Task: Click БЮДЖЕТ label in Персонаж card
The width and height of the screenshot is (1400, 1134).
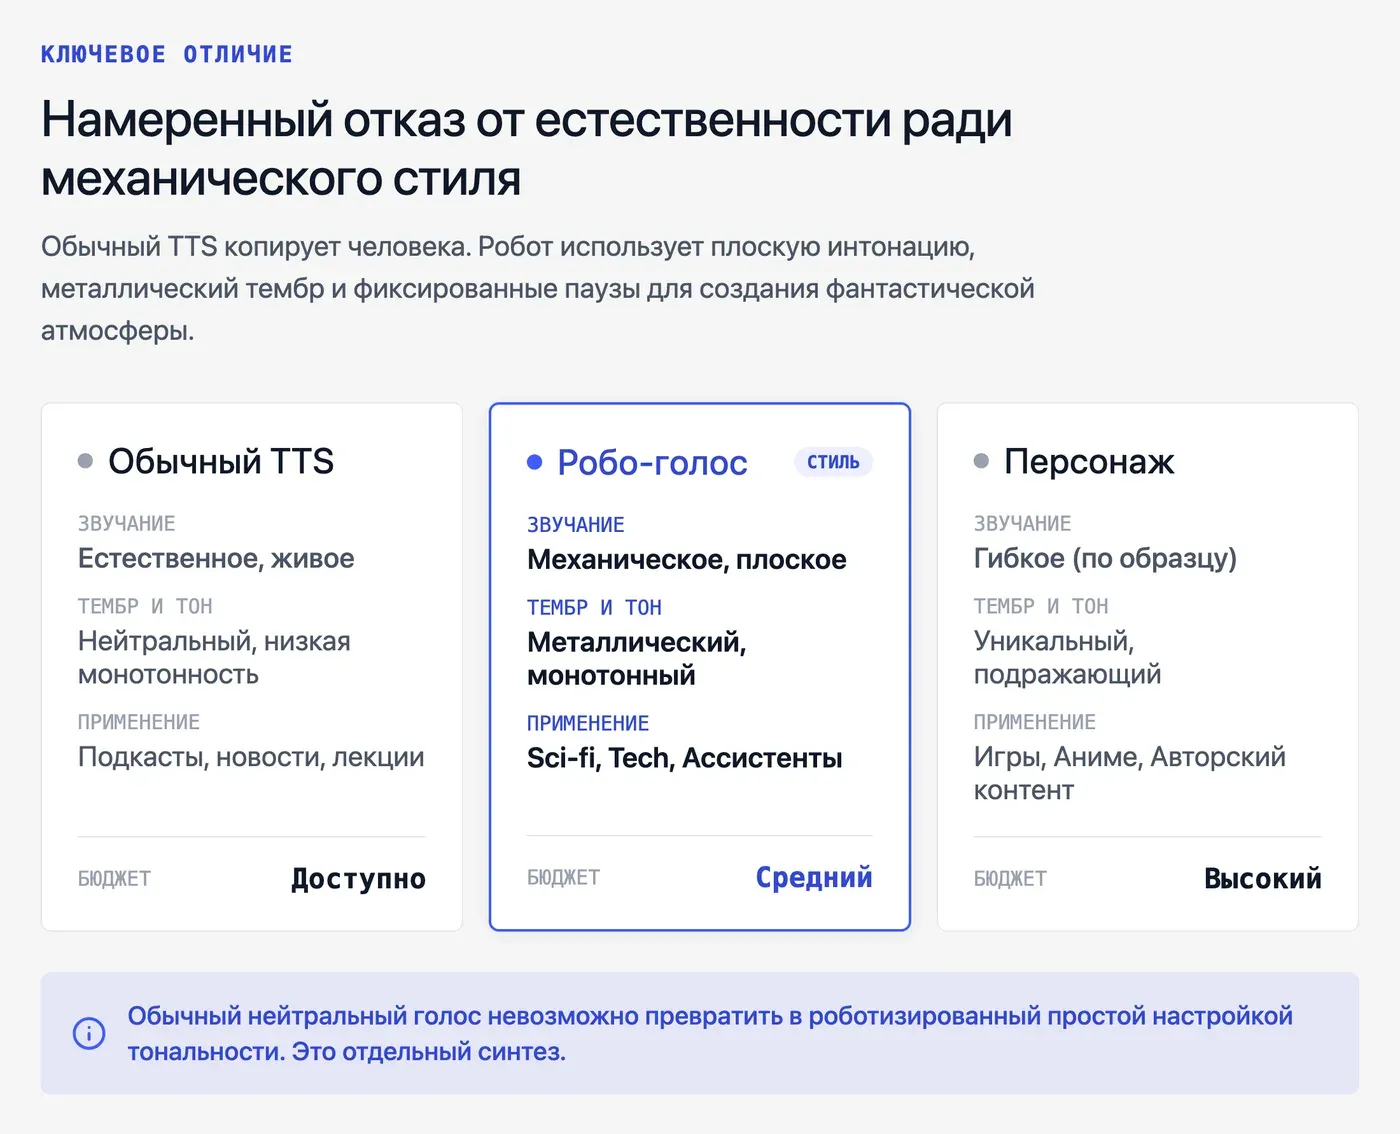Action: (1010, 879)
